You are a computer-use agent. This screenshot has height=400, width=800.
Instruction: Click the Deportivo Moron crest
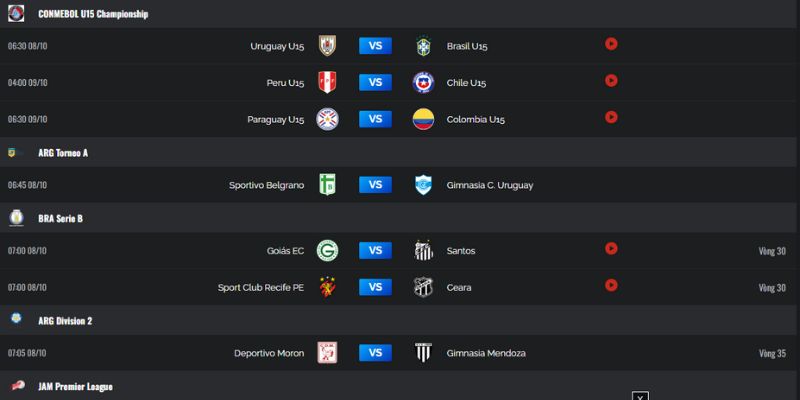pos(327,353)
